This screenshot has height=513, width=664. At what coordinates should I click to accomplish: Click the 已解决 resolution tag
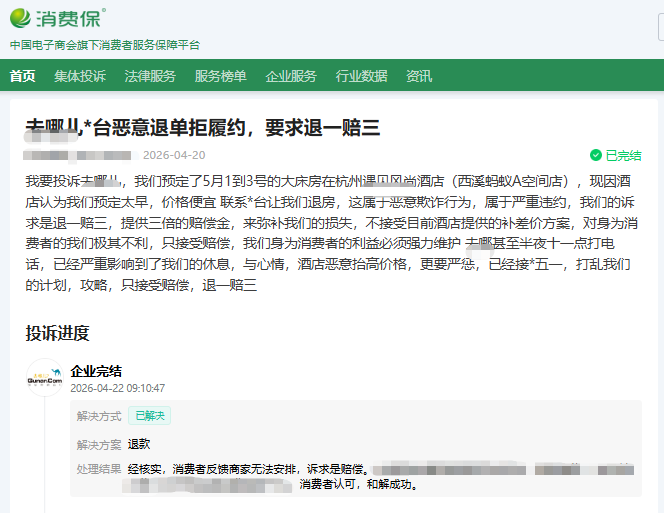[x=149, y=415]
